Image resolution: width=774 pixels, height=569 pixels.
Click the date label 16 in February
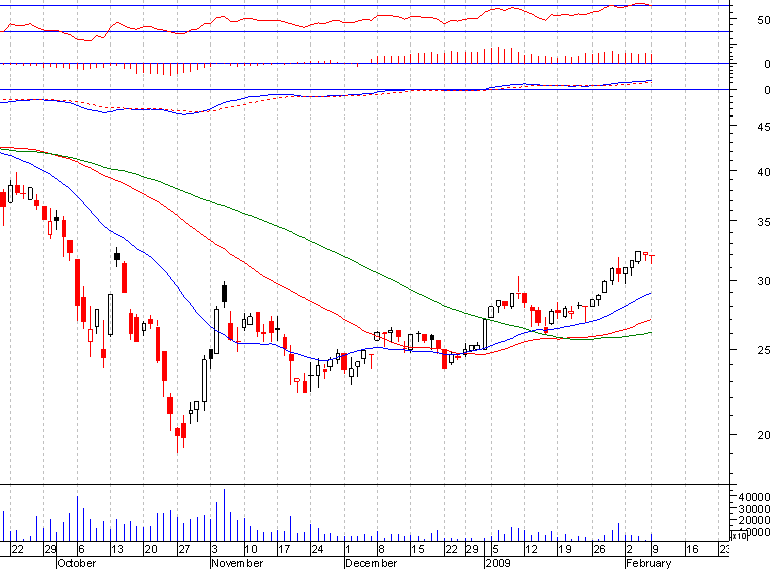(692, 549)
